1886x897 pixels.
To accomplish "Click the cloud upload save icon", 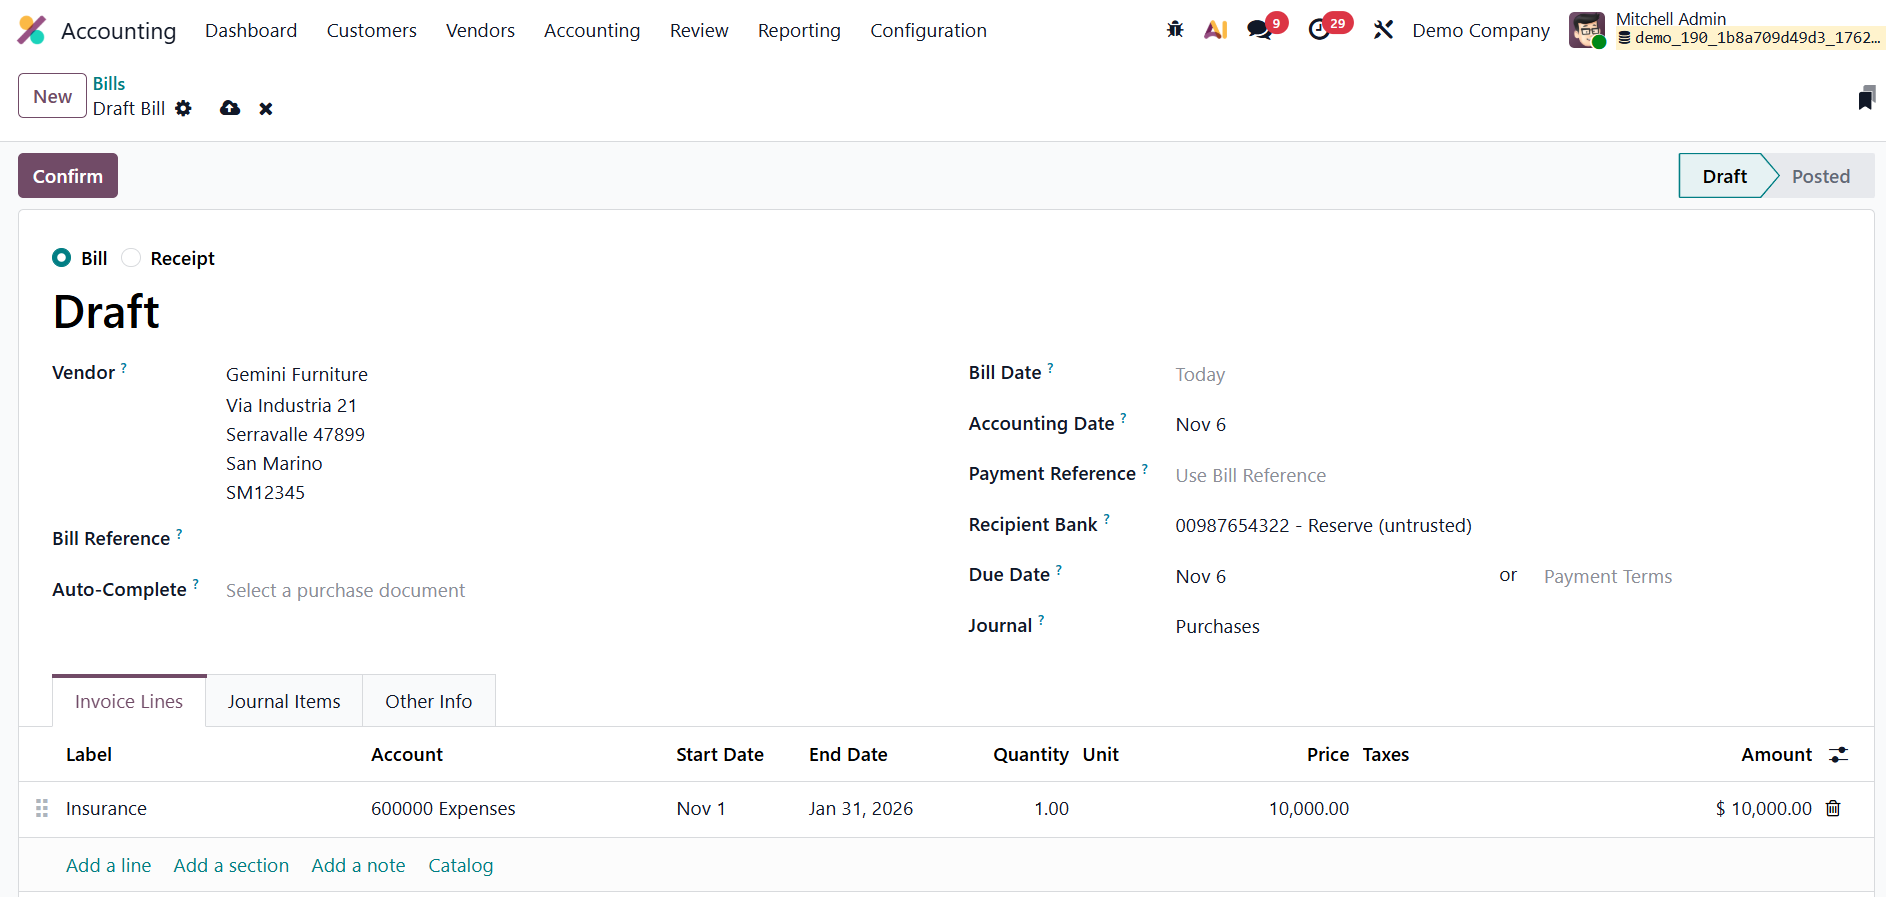I will pos(230,108).
